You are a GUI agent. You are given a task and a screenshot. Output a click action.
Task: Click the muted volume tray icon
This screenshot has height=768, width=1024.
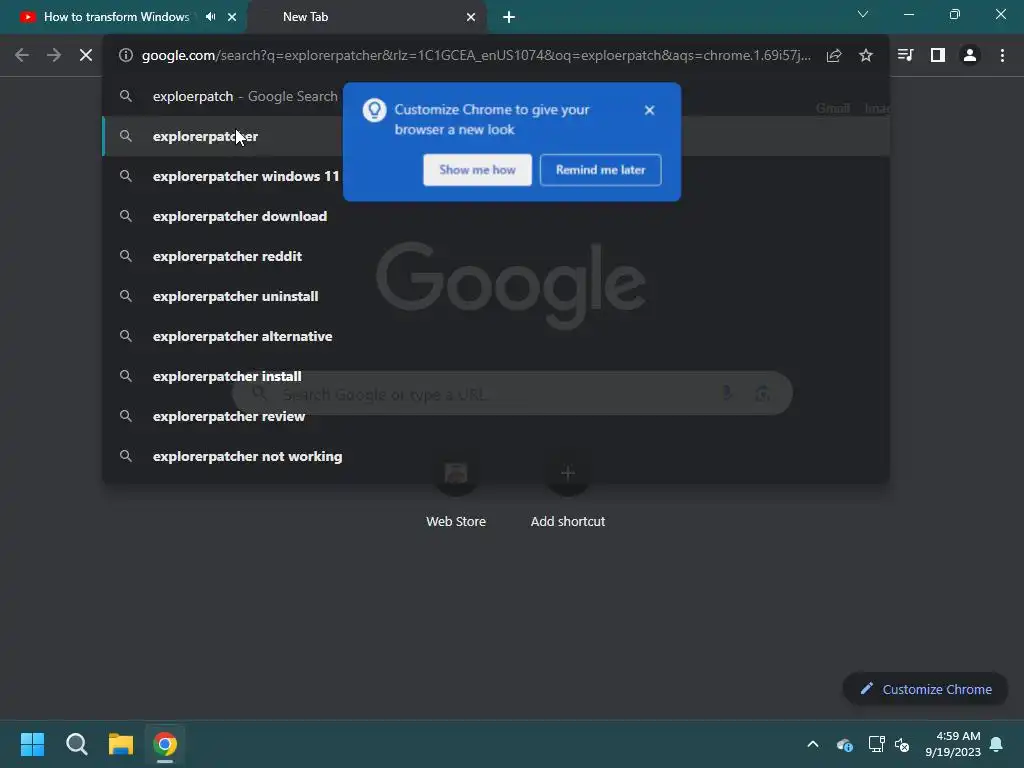point(903,744)
